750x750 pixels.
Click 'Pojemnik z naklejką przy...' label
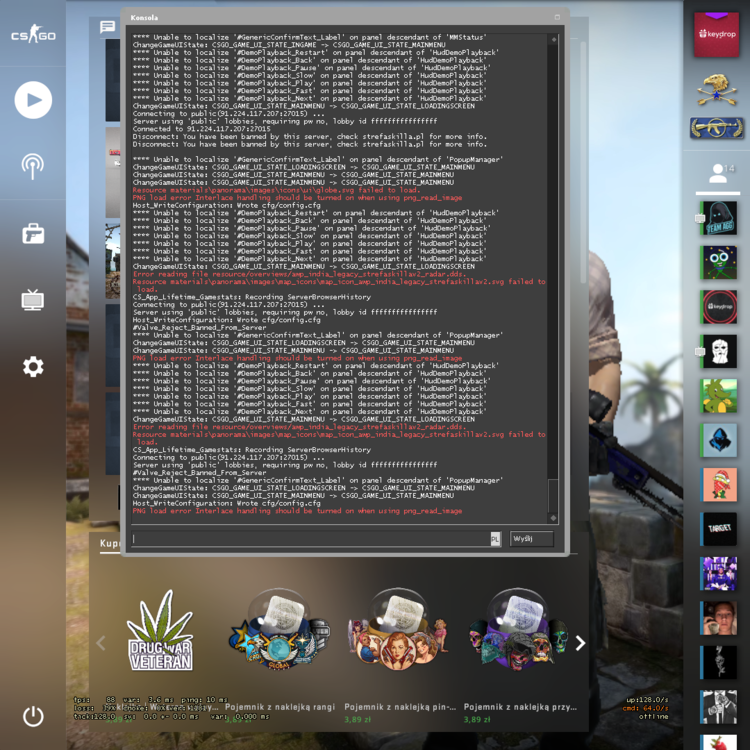pyautogui.click(x=520, y=707)
